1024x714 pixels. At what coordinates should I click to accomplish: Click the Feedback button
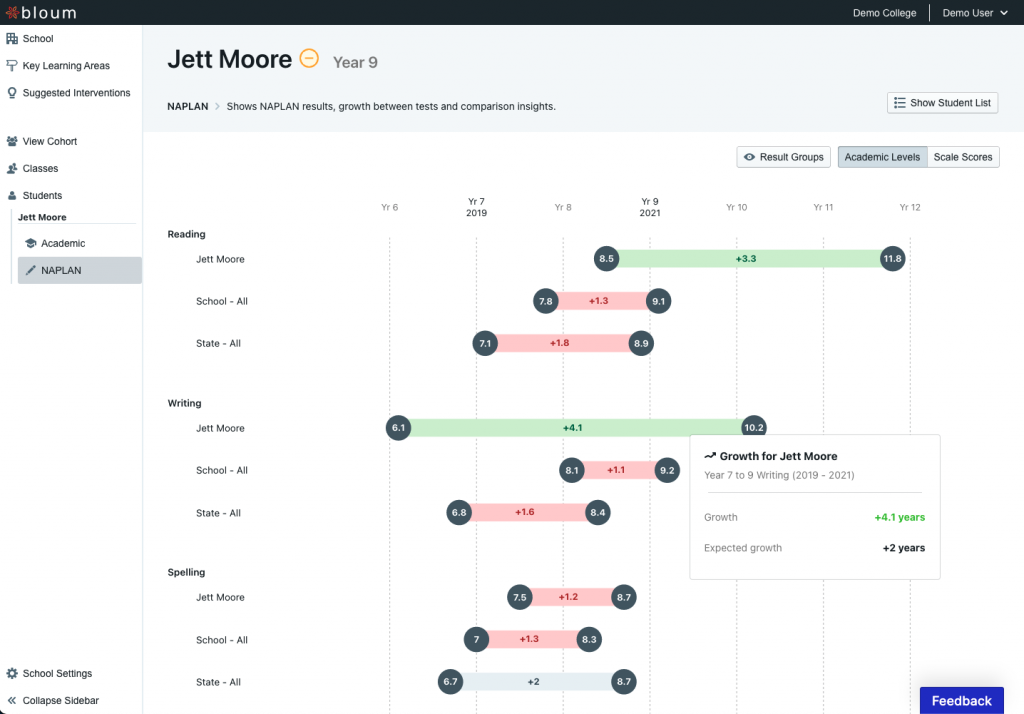(961, 700)
